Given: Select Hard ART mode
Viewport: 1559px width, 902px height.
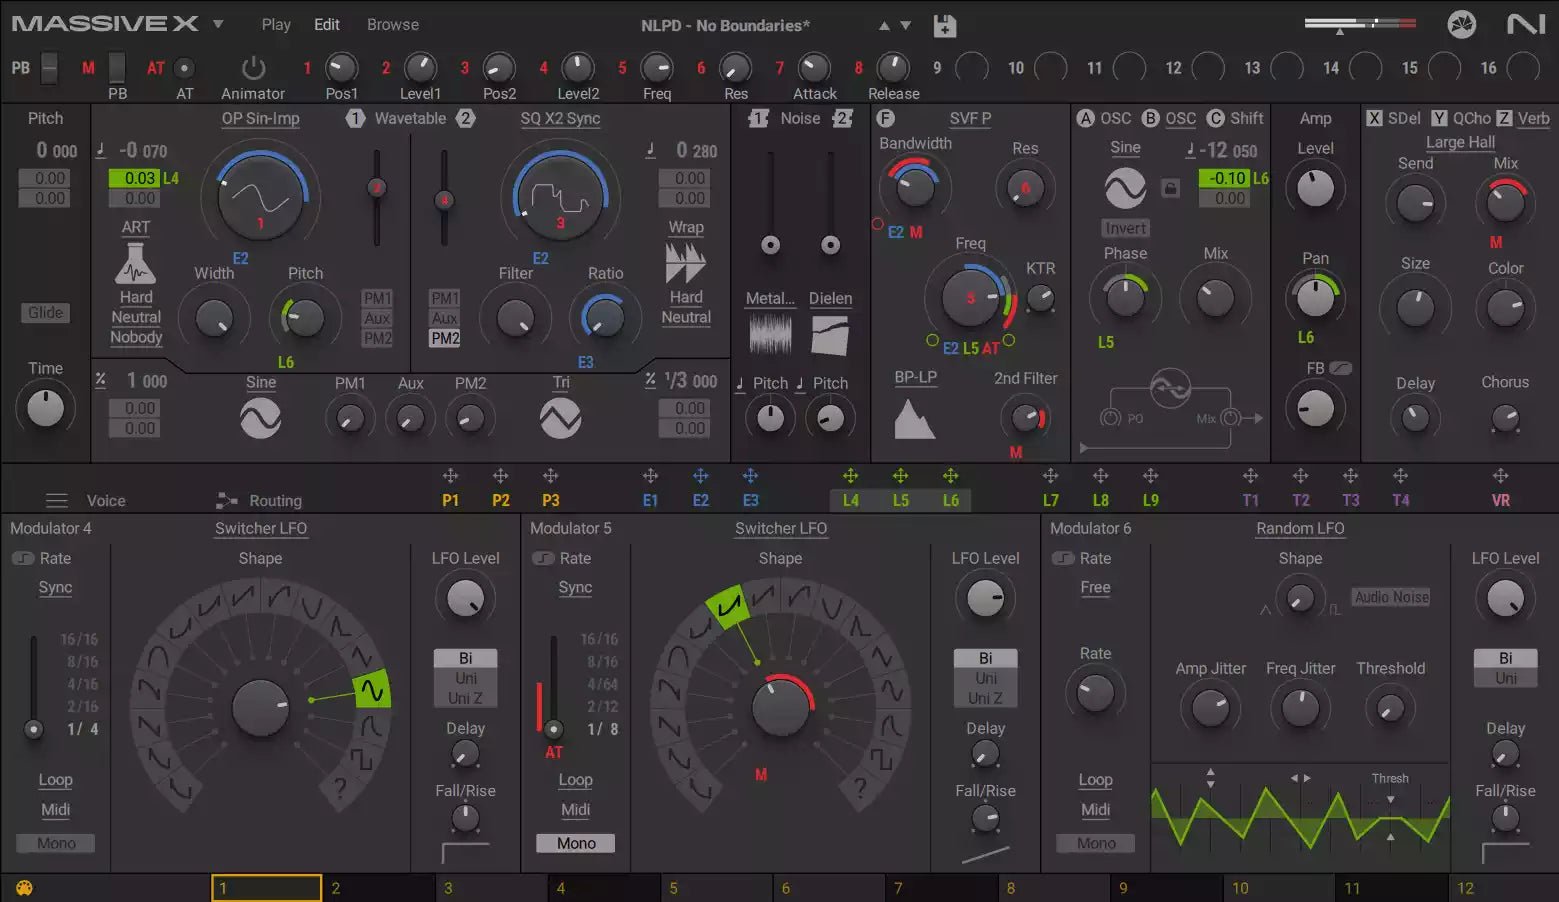Looking at the screenshot, I should point(136,296).
